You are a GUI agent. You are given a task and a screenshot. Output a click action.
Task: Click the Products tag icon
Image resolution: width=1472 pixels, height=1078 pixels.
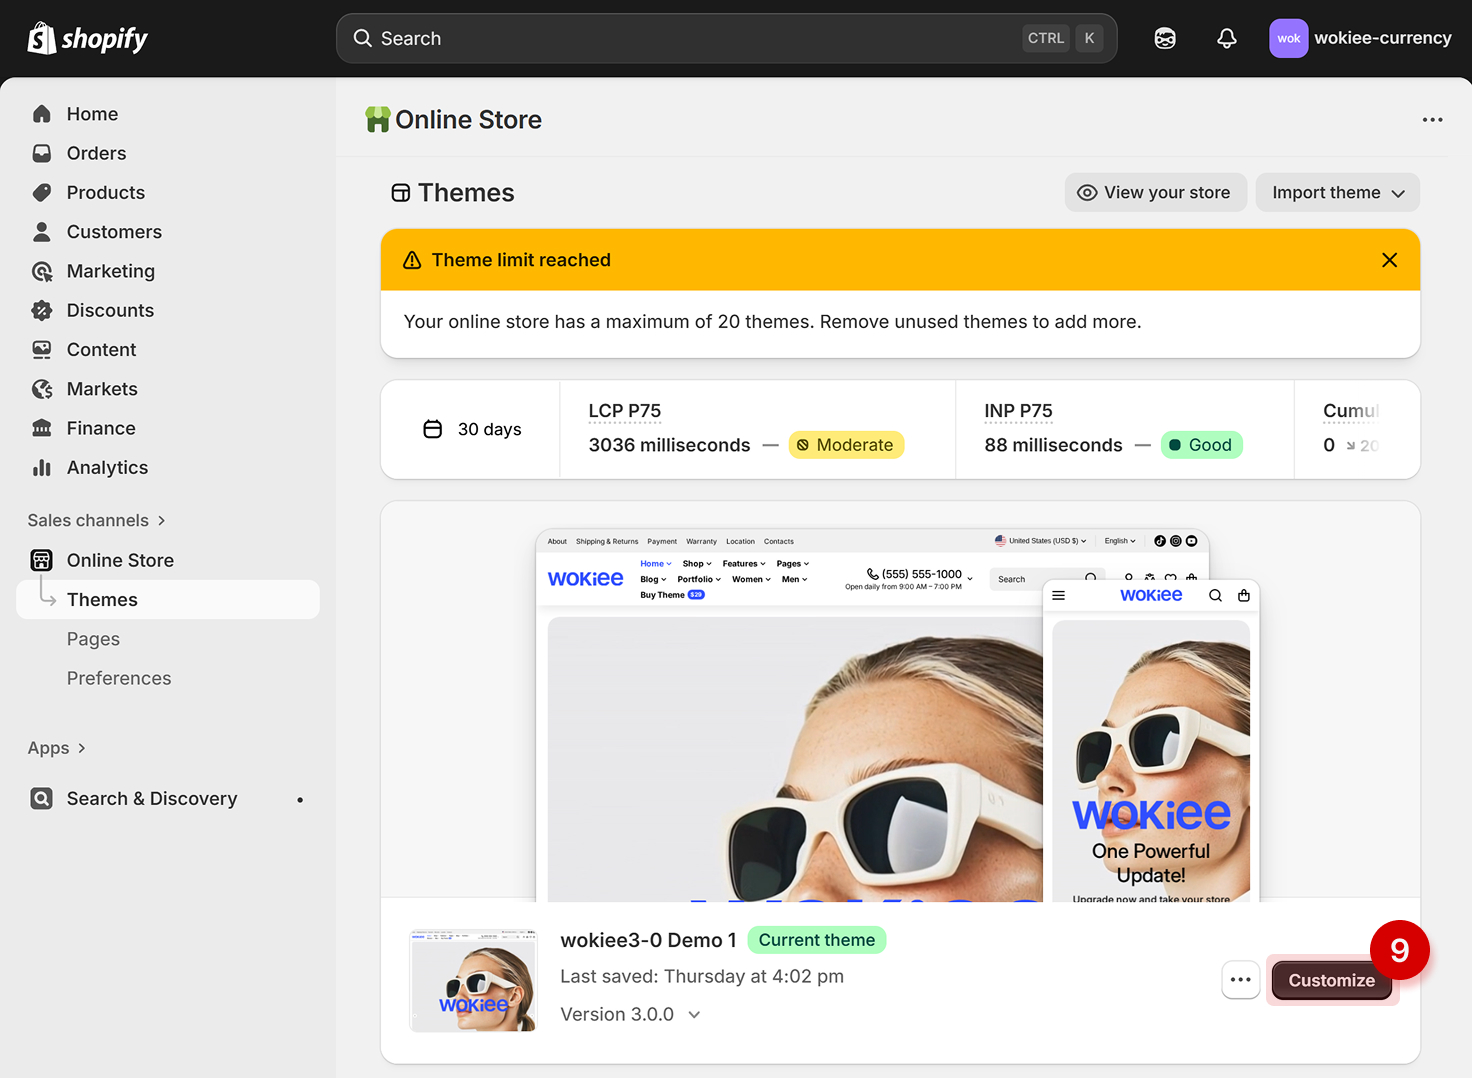coord(42,192)
